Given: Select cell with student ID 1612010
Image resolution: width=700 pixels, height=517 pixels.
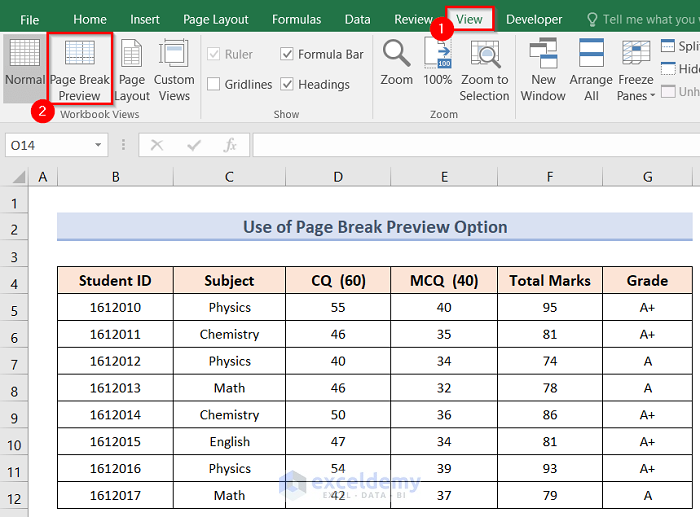Looking at the screenshot, I should 115,307.
